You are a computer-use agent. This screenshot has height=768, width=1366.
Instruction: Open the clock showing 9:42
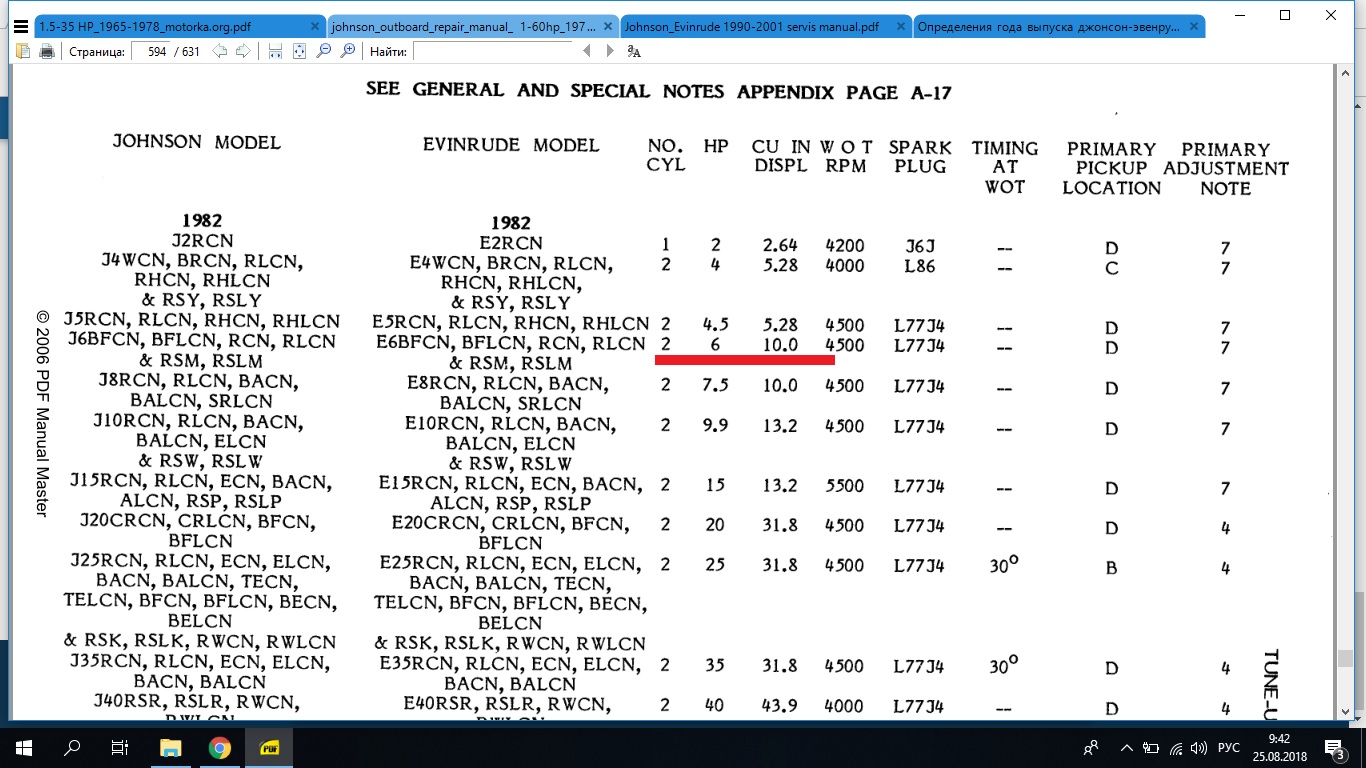(x=1278, y=748)
